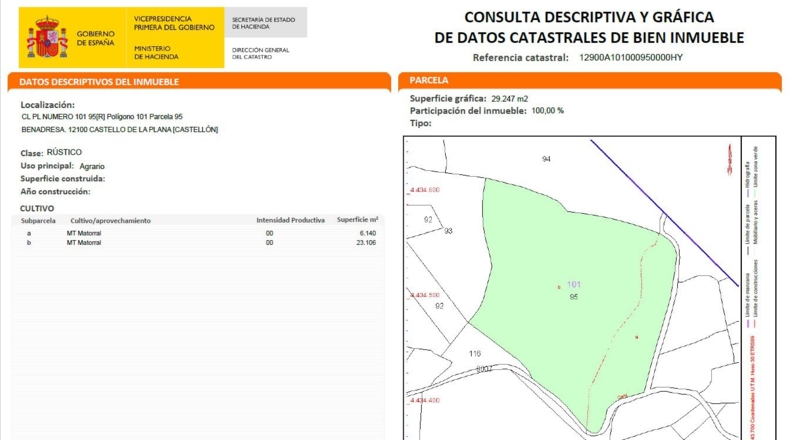The width and height of the screenshot is (790, 440).
Task: Click 'MT Matorral' in row b
Action: [x=84, y=243]
